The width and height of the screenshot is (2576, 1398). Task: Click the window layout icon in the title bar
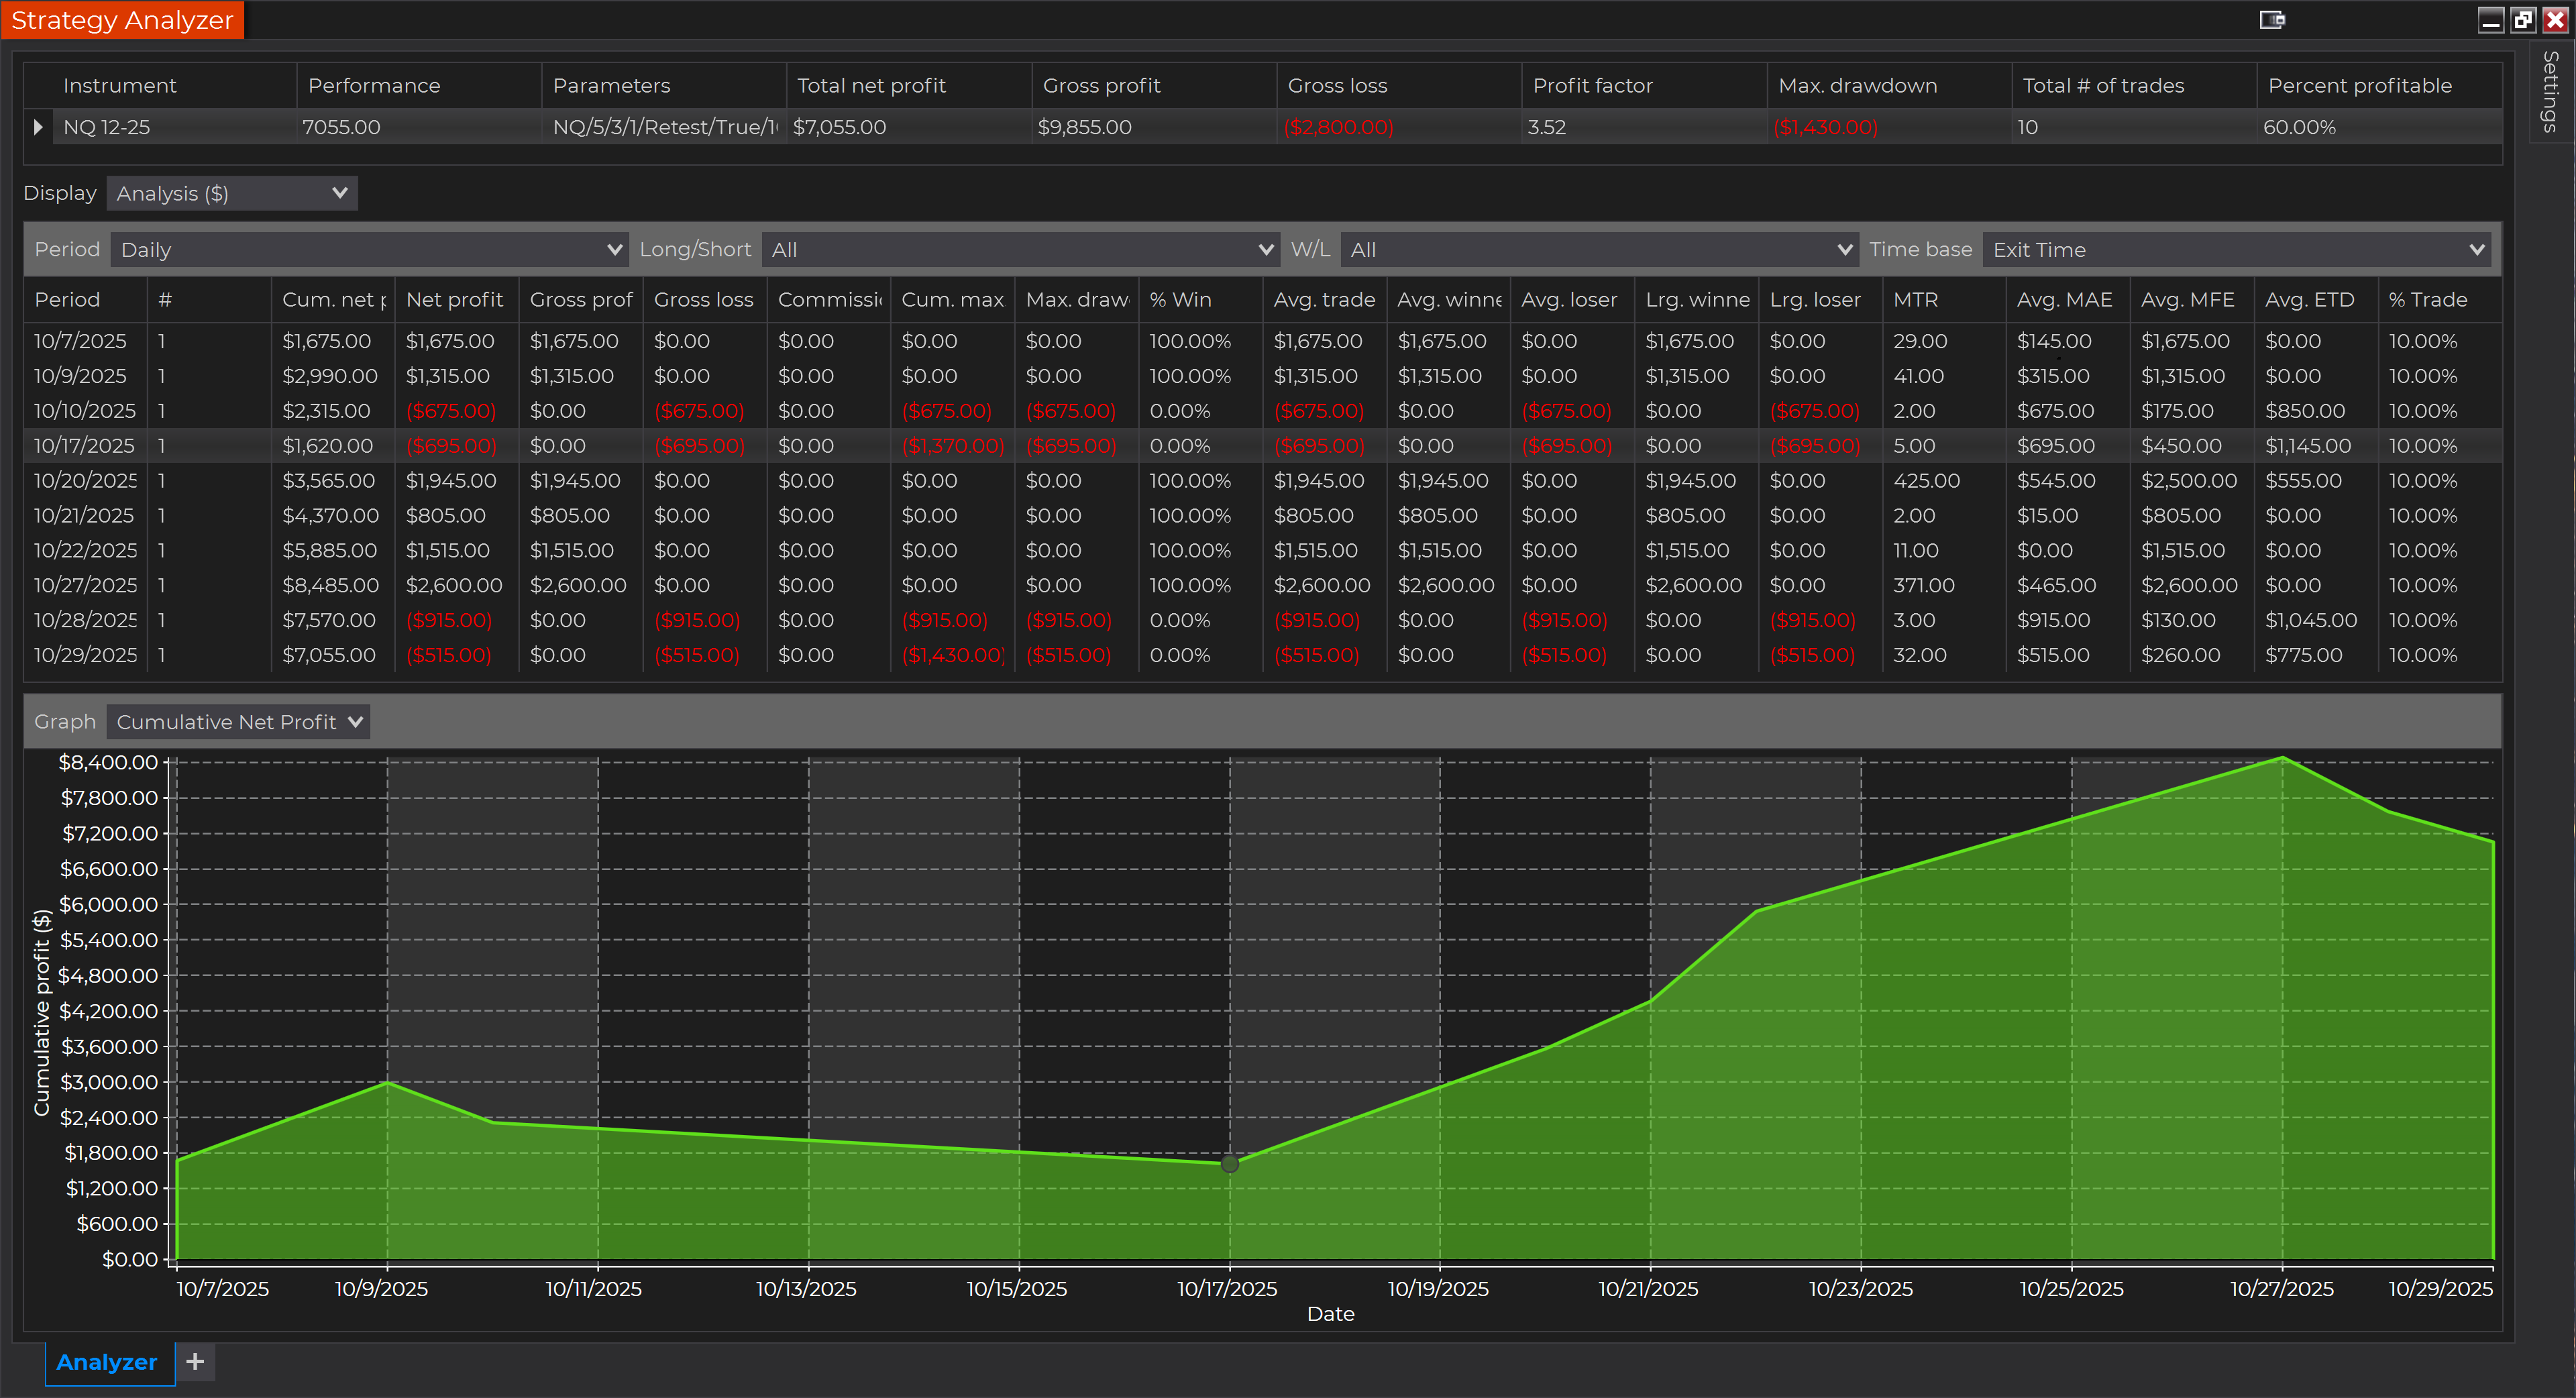point(2272,19)
